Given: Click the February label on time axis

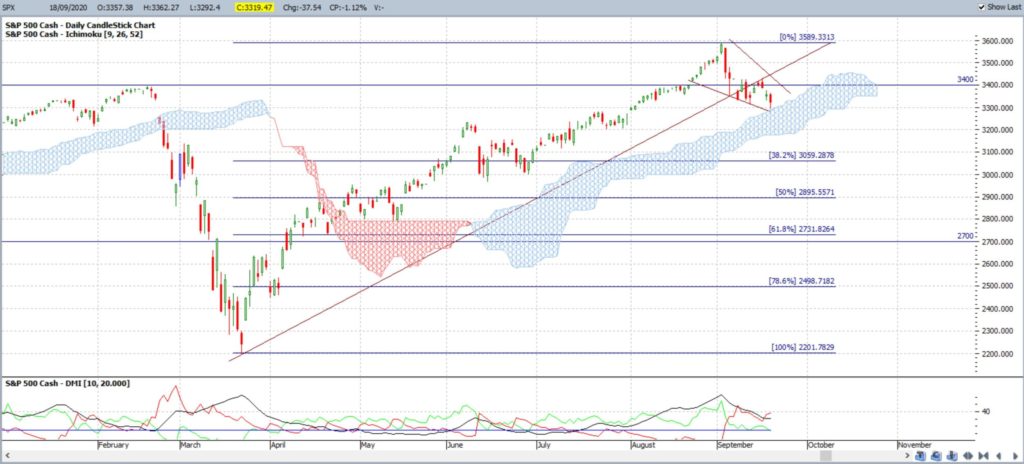Looking at the screenshot, I should (113, 445).
